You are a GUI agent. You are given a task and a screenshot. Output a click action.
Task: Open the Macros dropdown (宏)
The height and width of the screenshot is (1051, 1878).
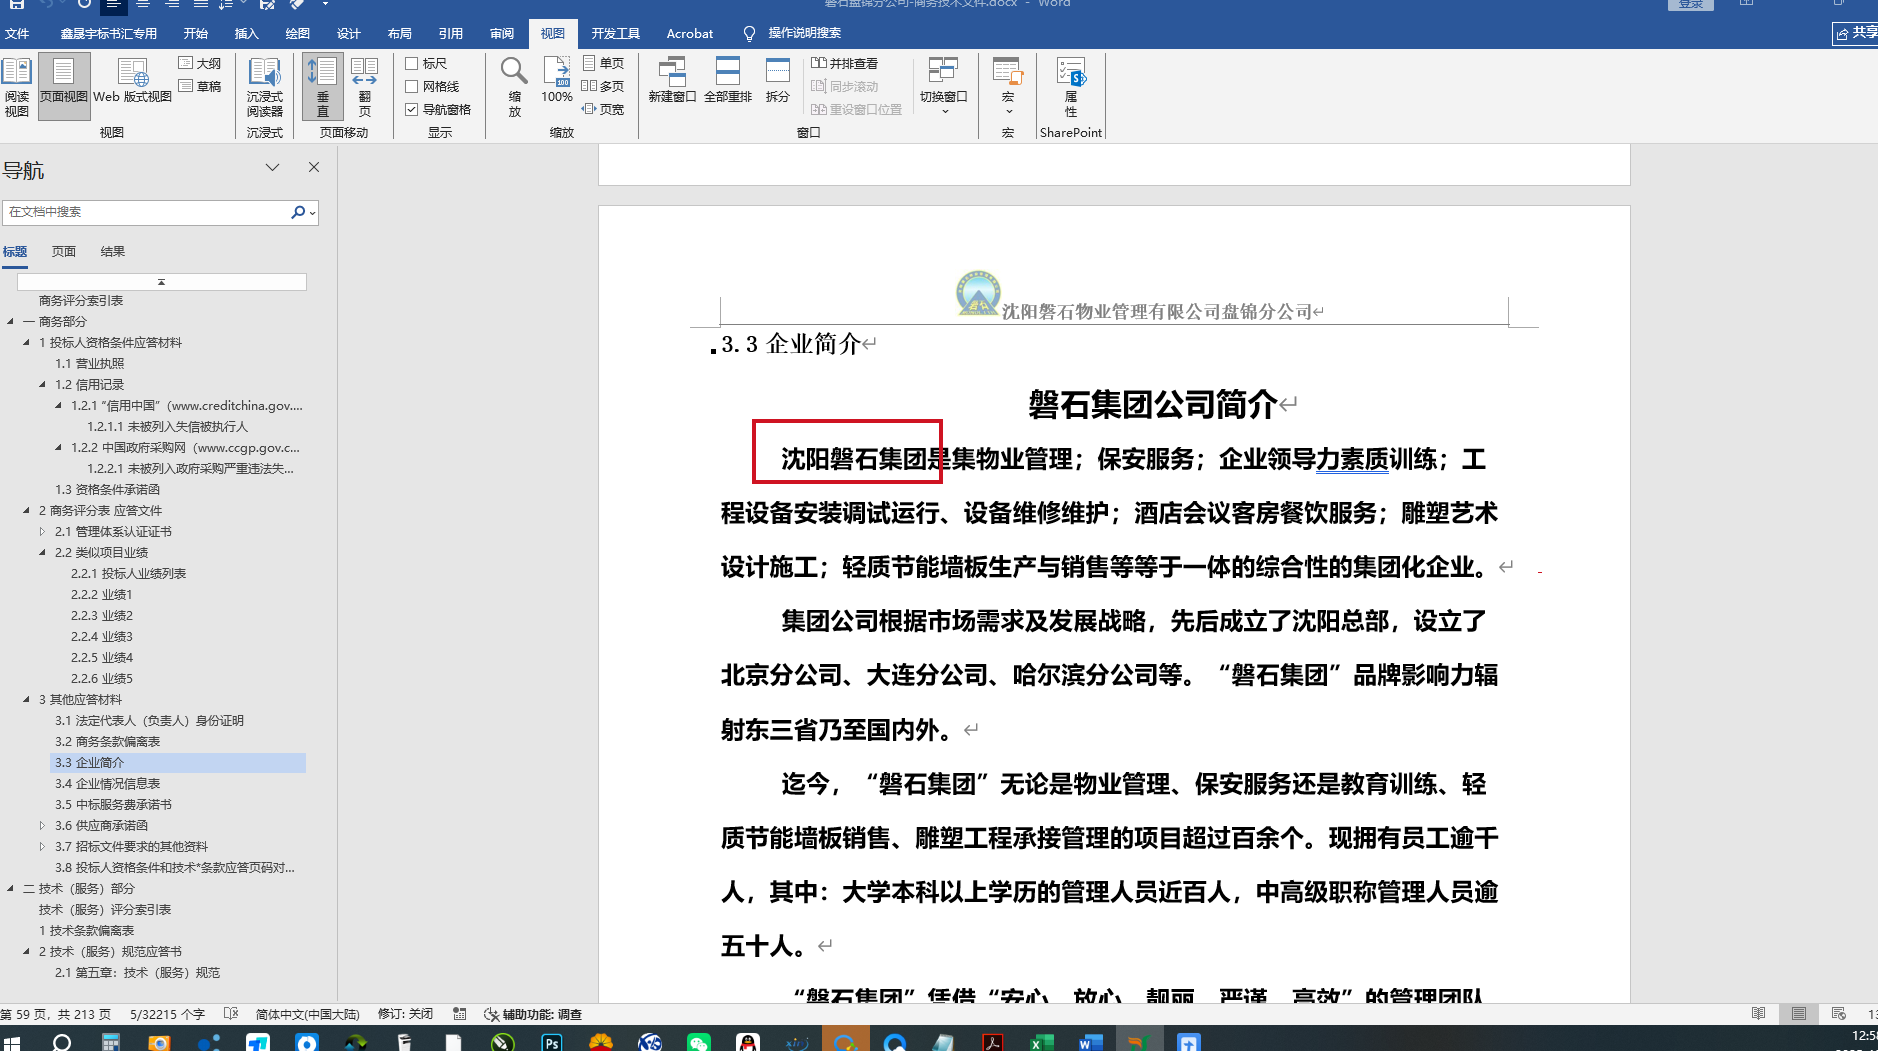coord(1007,87)
